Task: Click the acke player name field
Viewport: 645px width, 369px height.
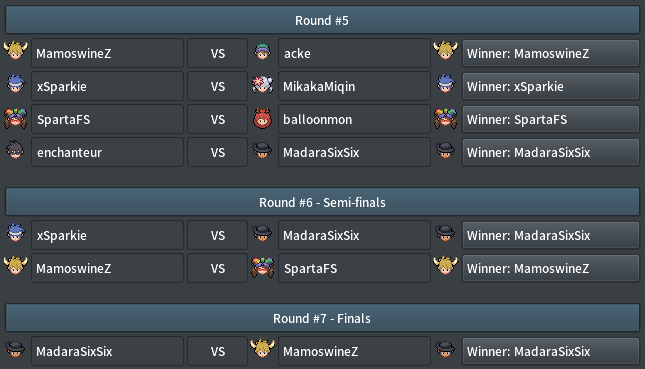Action: tap(355, 53)
